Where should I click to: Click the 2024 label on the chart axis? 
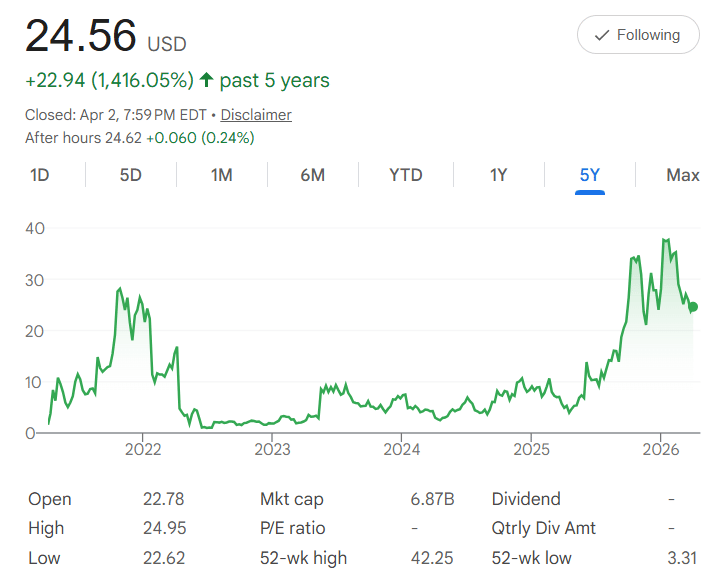click(x=401, y=449)
